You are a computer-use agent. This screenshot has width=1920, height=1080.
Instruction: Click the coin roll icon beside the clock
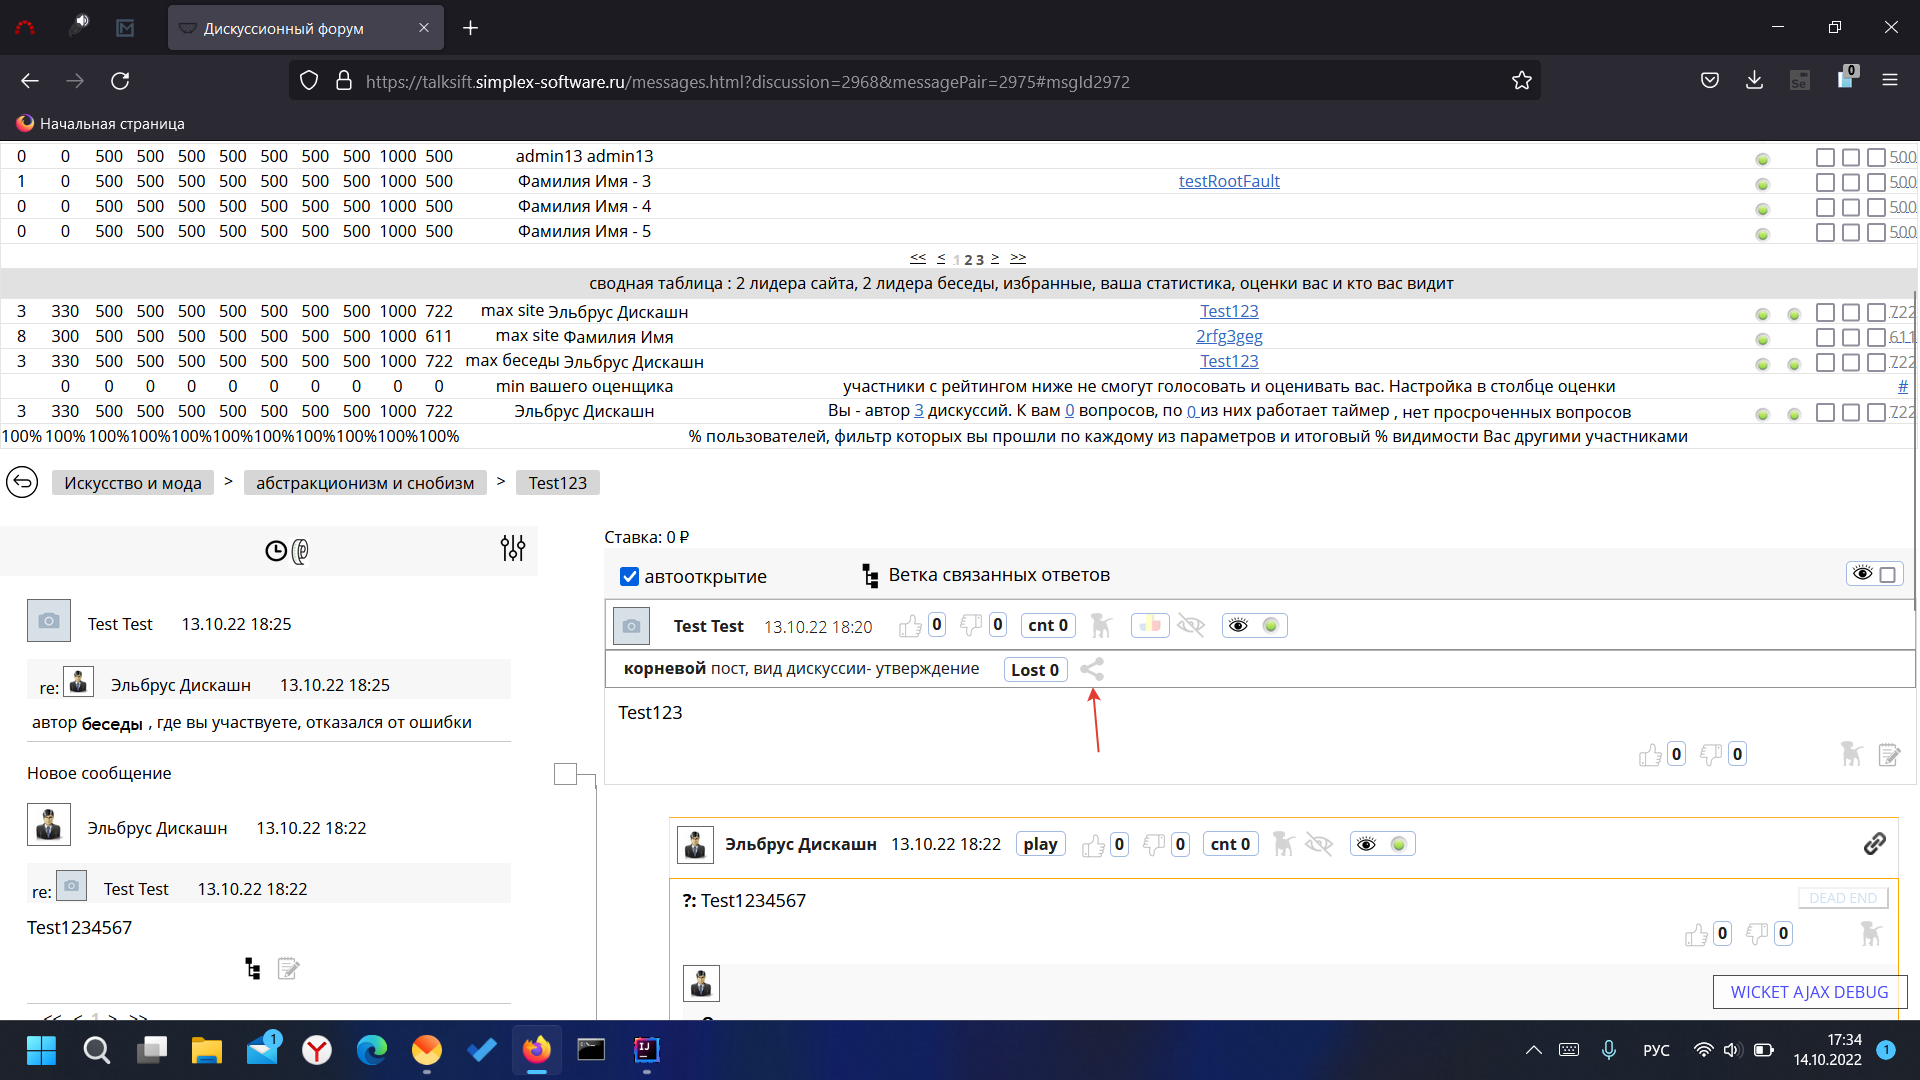300,551
